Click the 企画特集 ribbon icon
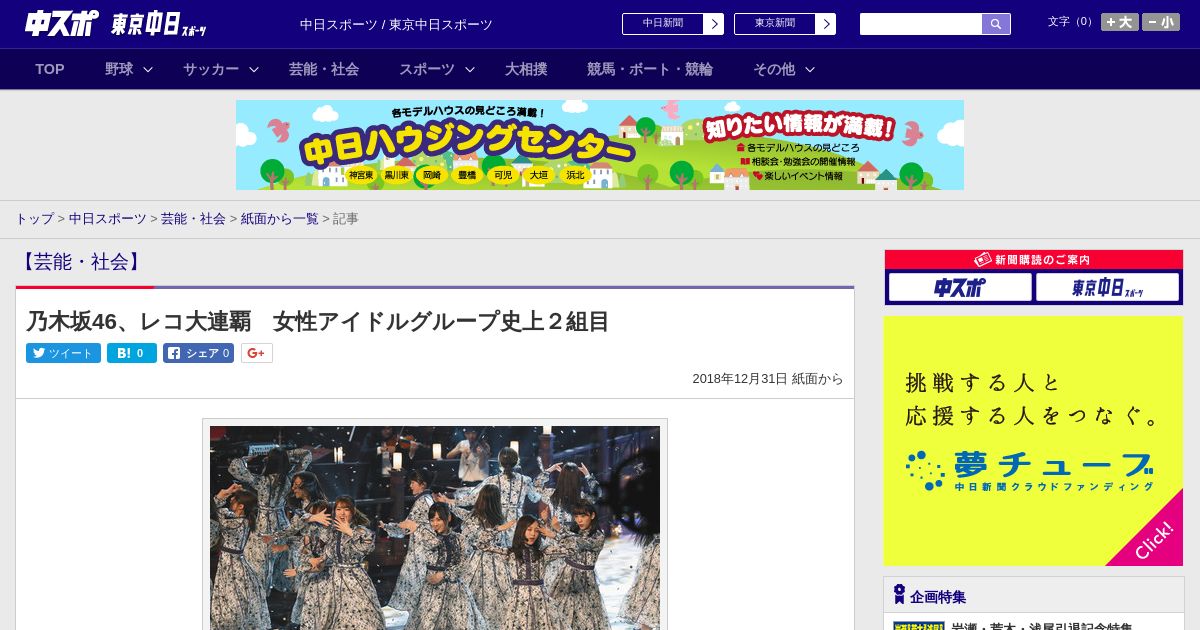Screen dimensions: 1200x630 click(x=899, y=594)
